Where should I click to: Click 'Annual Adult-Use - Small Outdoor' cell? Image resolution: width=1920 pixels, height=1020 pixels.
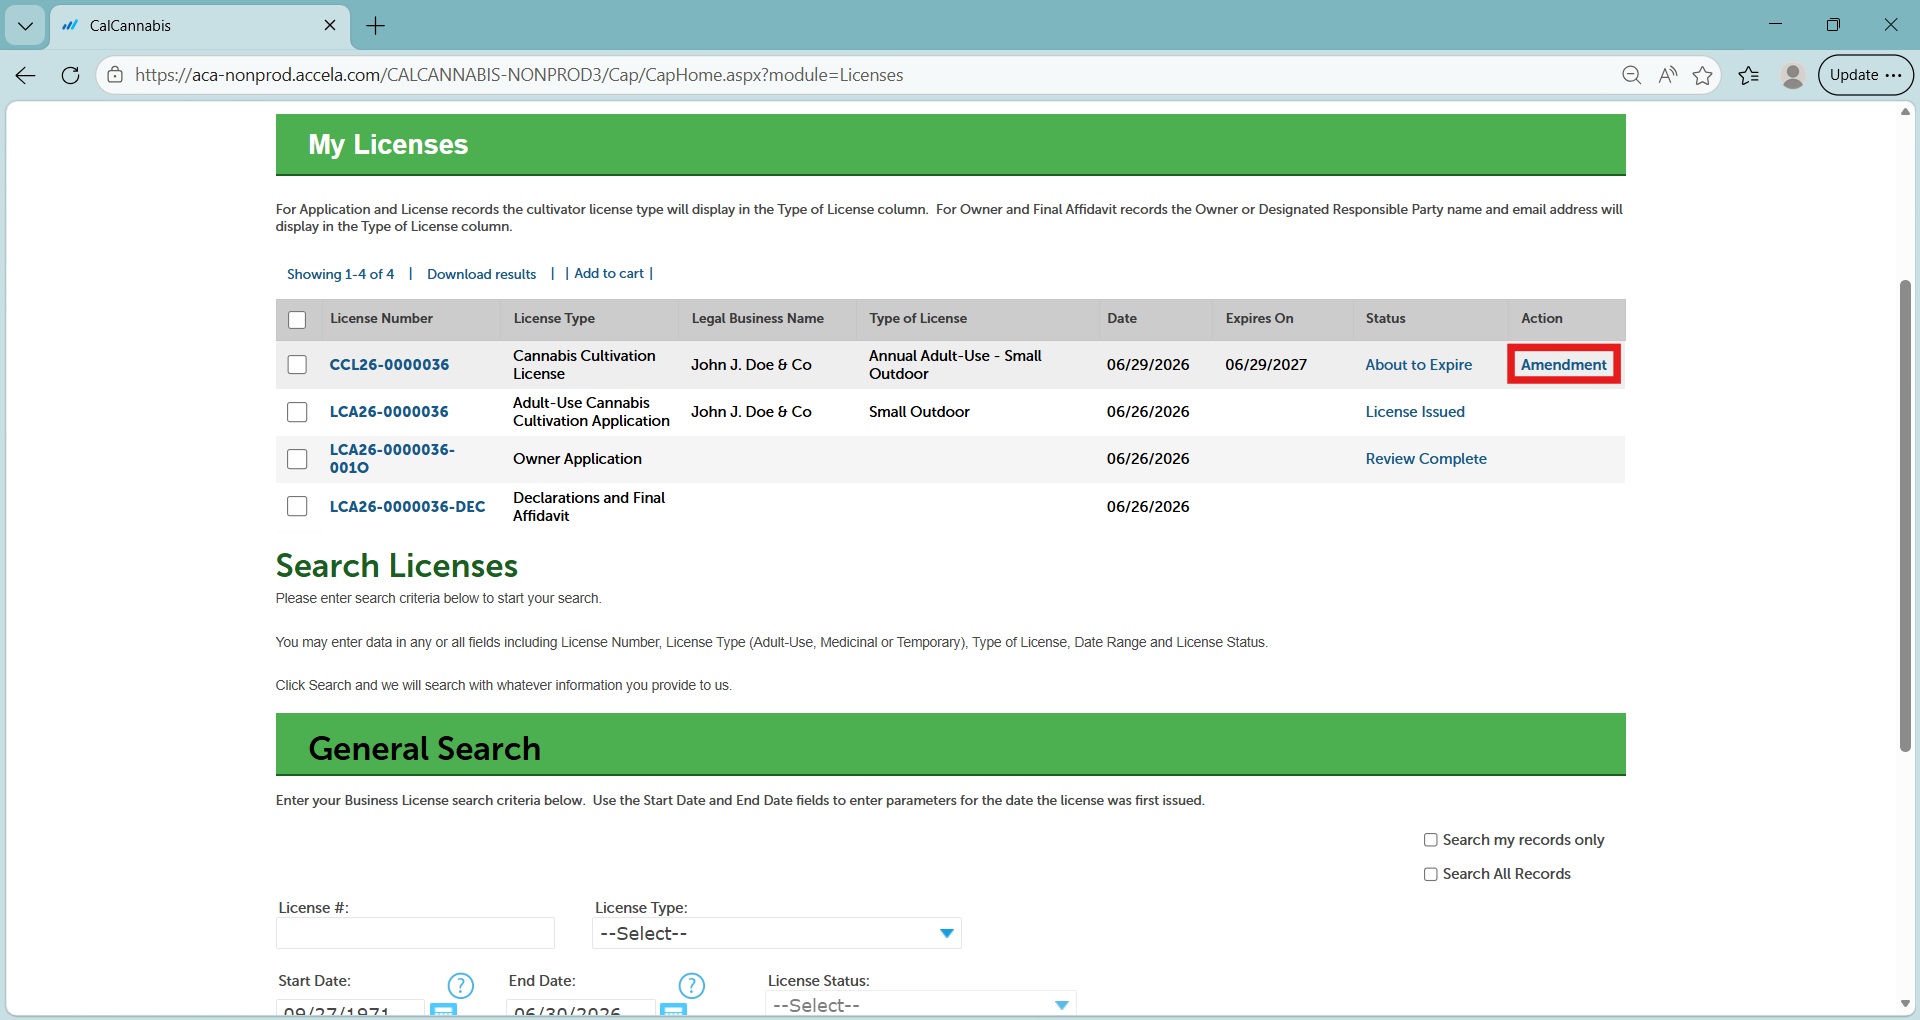(x=955, y=365)
